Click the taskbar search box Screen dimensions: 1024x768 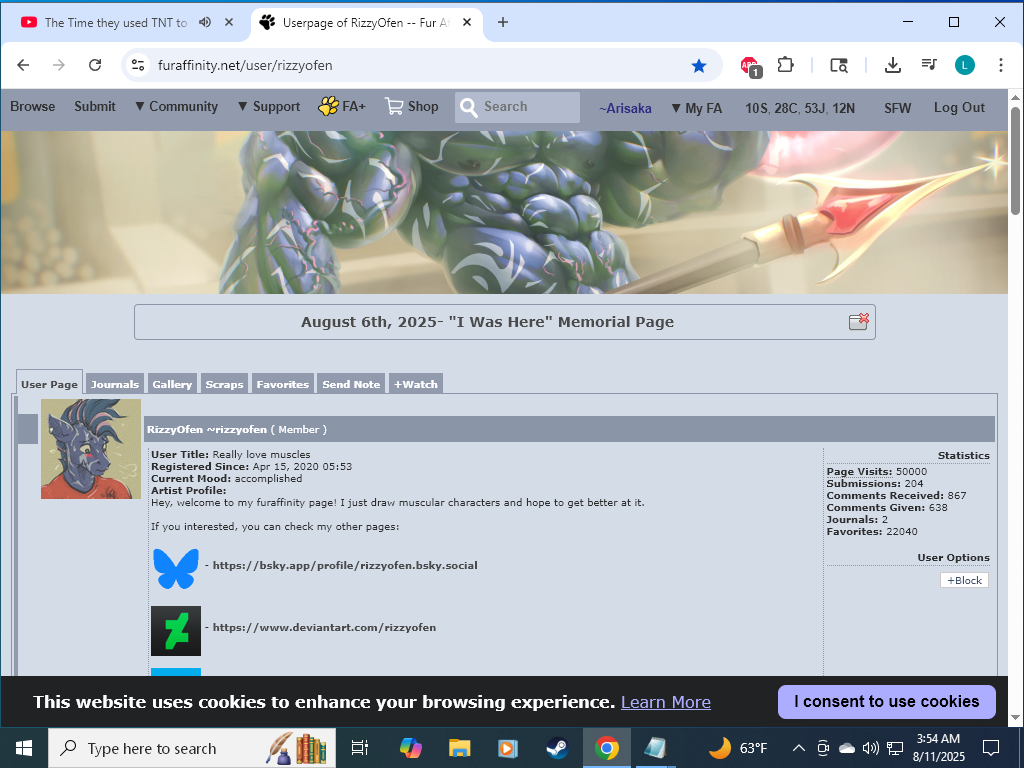click(x=192, y=748)
